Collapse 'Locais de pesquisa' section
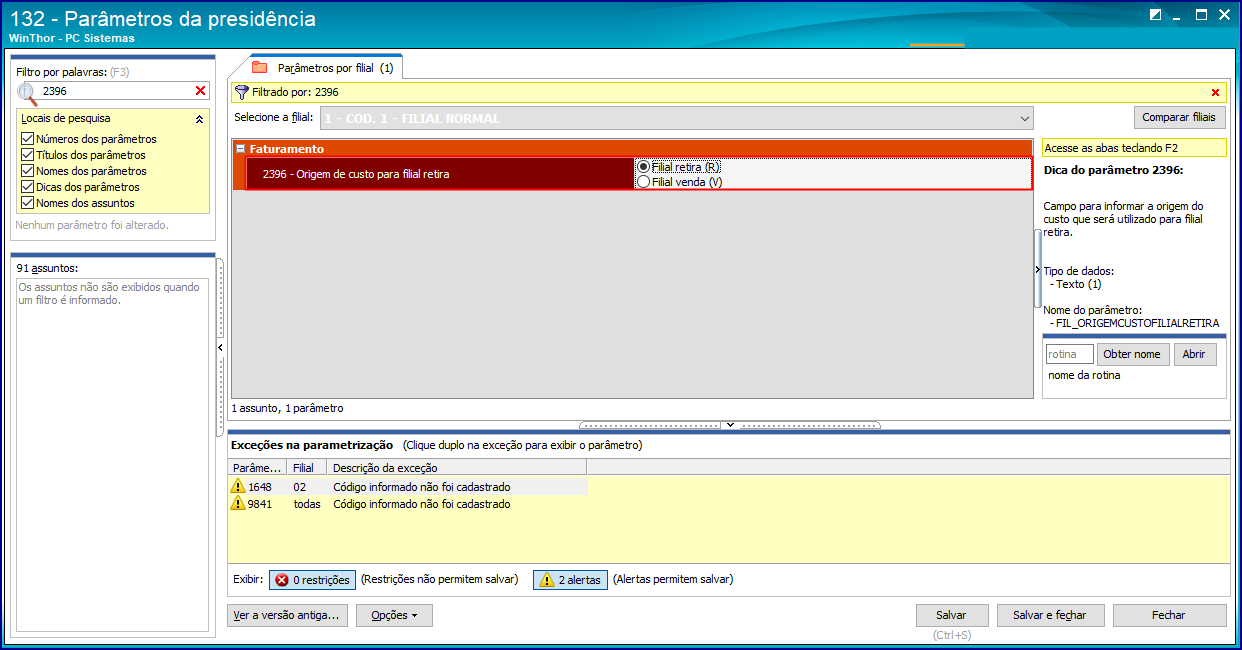This screenshot has width=1242, height=650. click(199, 119)
